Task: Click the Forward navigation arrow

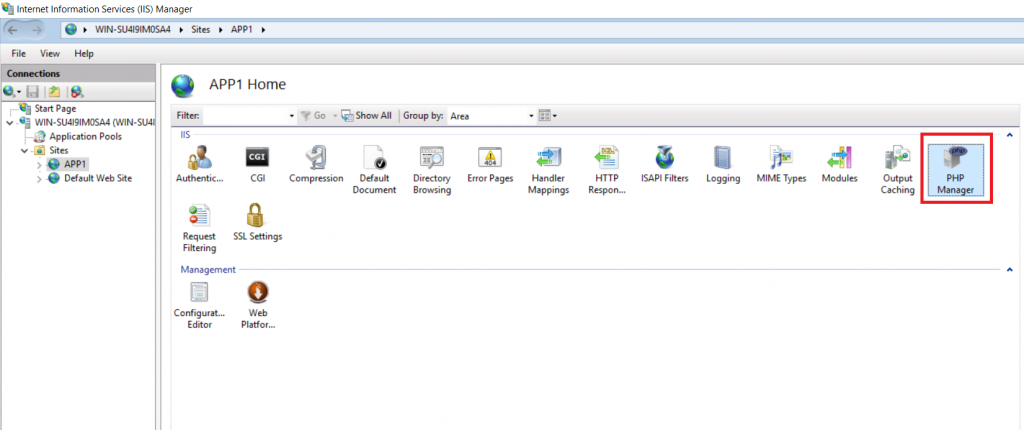Action: coord(37,30)
